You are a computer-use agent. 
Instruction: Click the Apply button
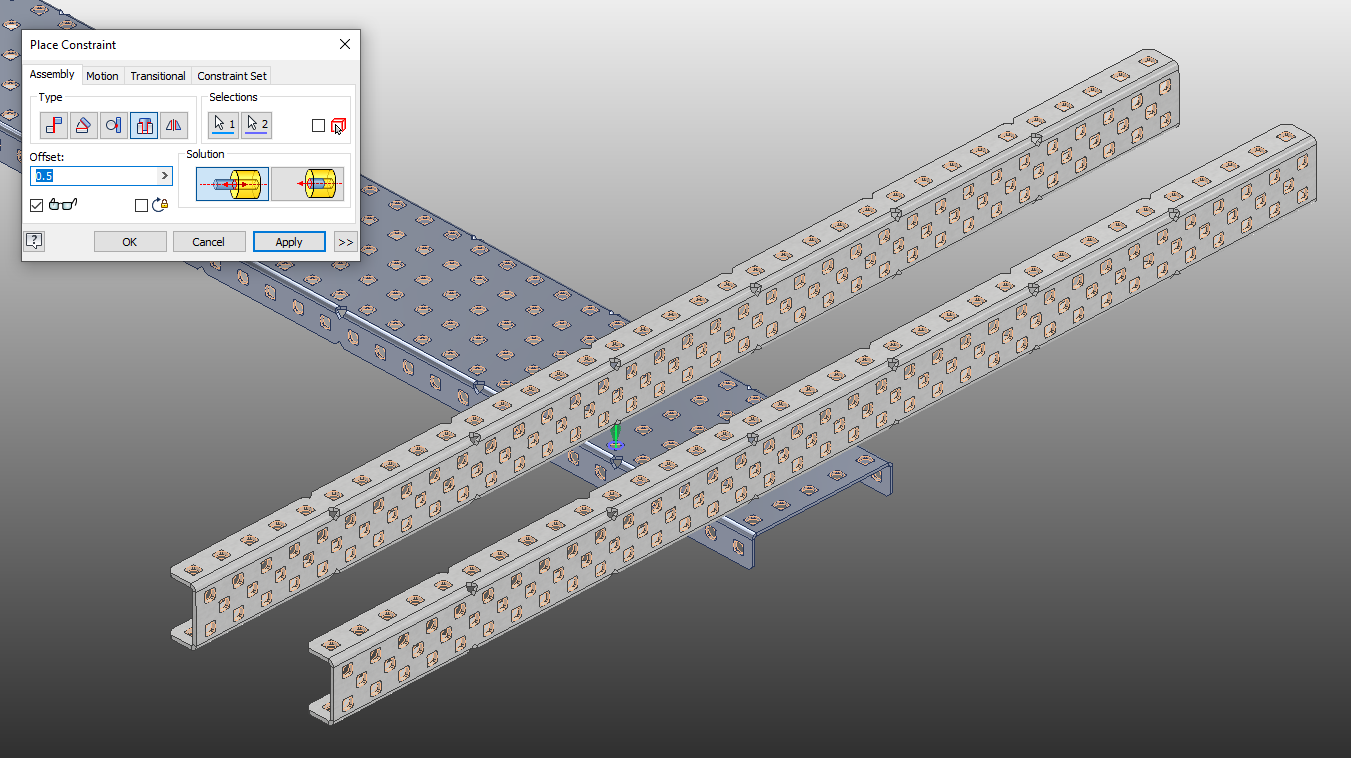[x=289, y=241]
